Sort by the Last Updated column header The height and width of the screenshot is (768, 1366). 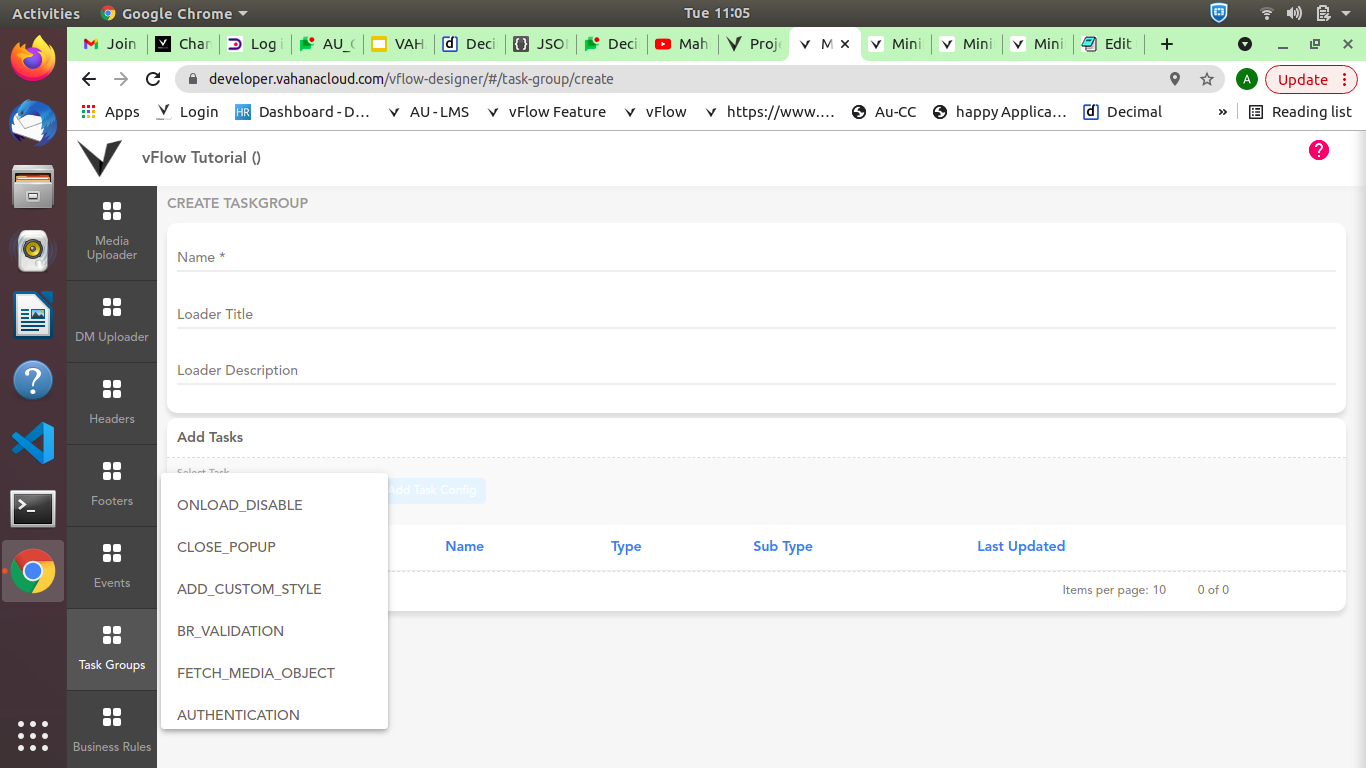pyautogui.click(x=1021, y=546)
